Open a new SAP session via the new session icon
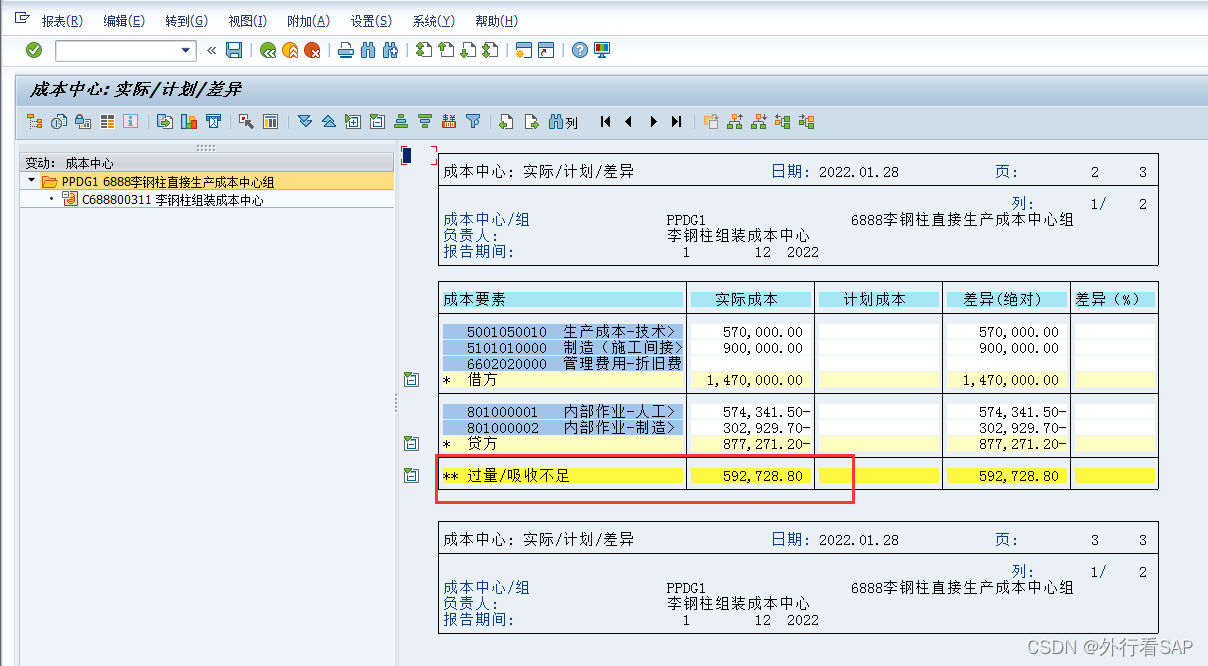This screenshot has width=1208, height=666. [x=524, y=49]
